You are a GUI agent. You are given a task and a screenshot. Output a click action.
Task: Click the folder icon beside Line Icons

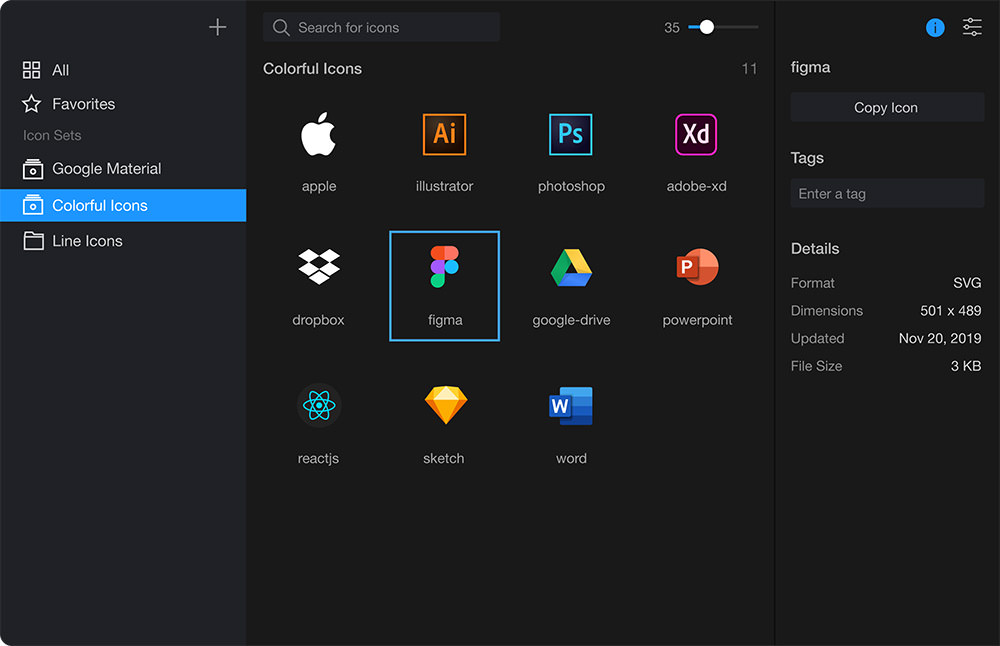tap(33, 240)
